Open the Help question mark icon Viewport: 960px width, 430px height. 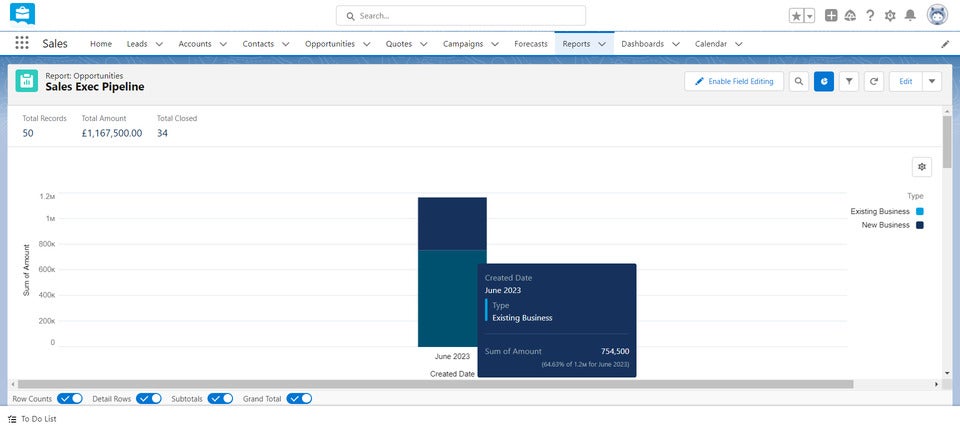[870, 16]
